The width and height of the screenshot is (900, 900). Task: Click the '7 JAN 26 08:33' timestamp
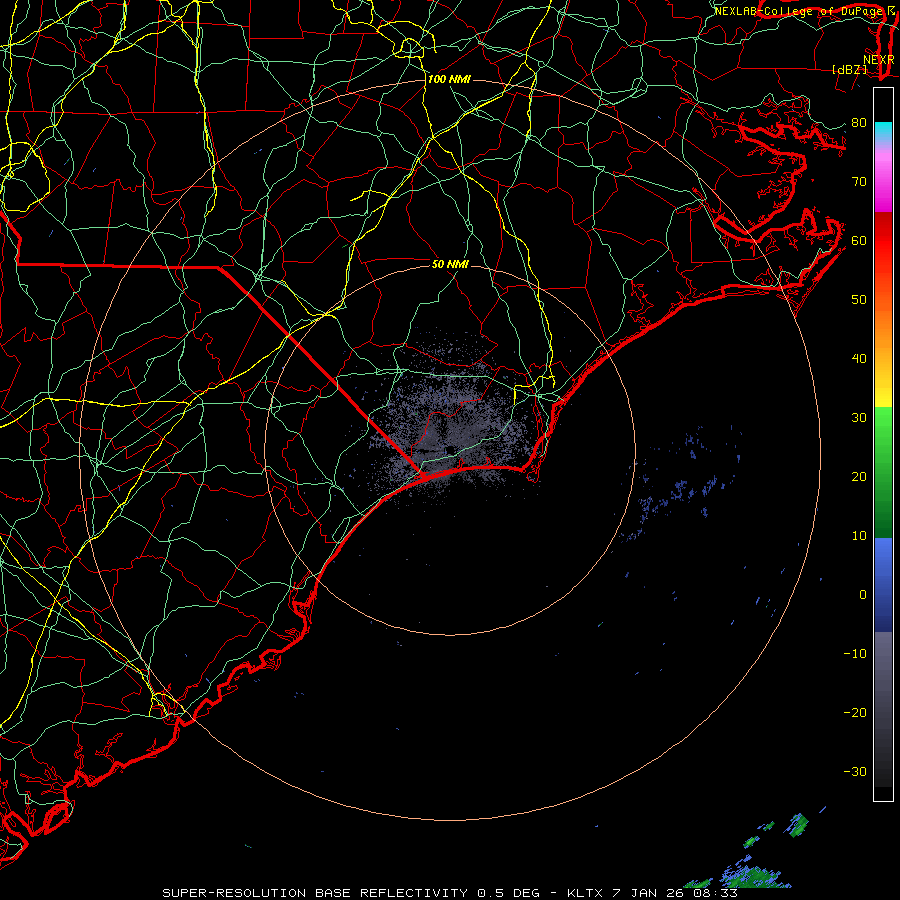pos(675,893)
